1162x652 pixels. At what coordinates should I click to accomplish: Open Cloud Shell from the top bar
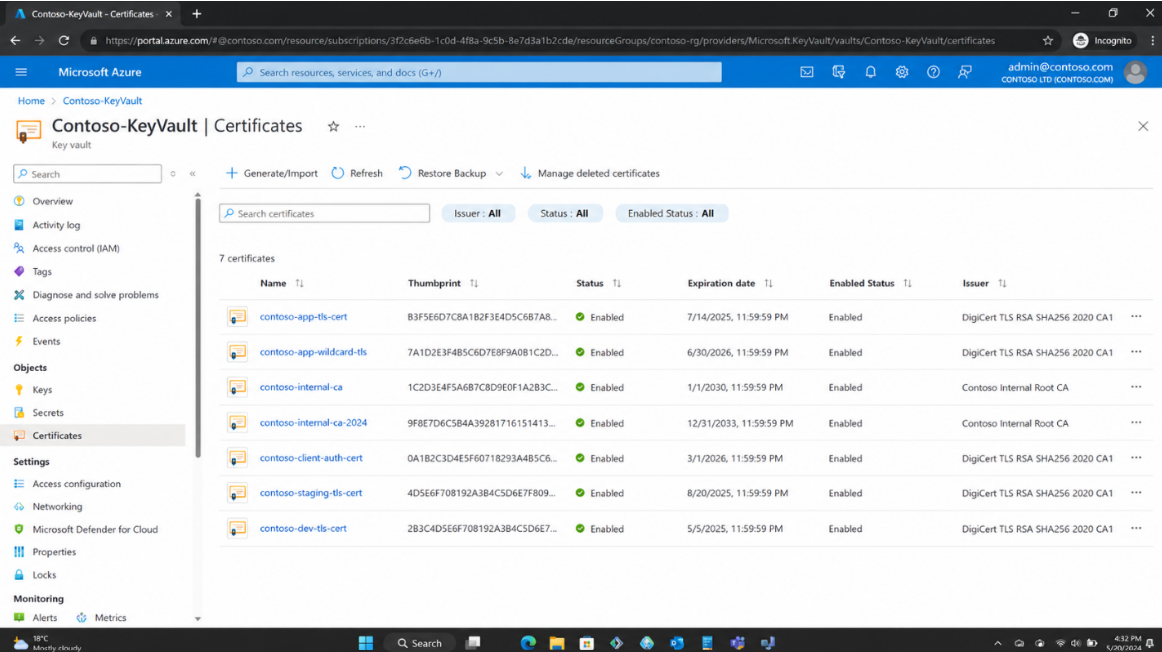tap(806, 72)
